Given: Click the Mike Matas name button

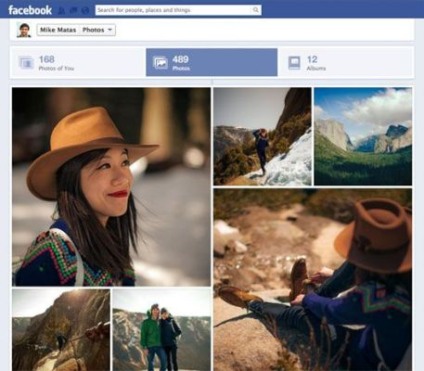Looking at the screenshot, I should [58, 30].
